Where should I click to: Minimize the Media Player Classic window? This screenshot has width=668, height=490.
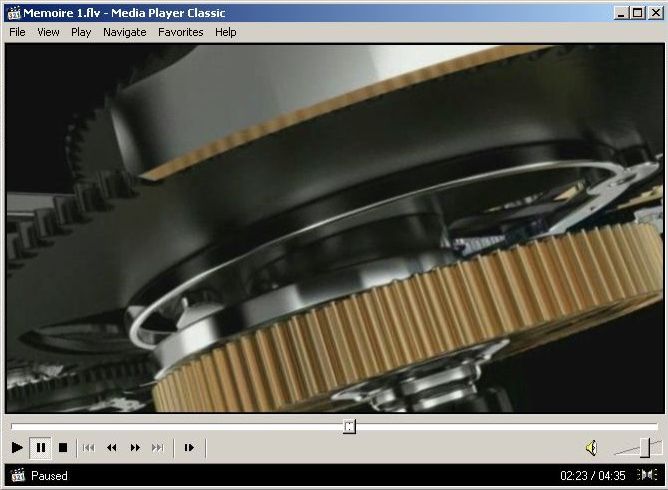coord(621,13)
